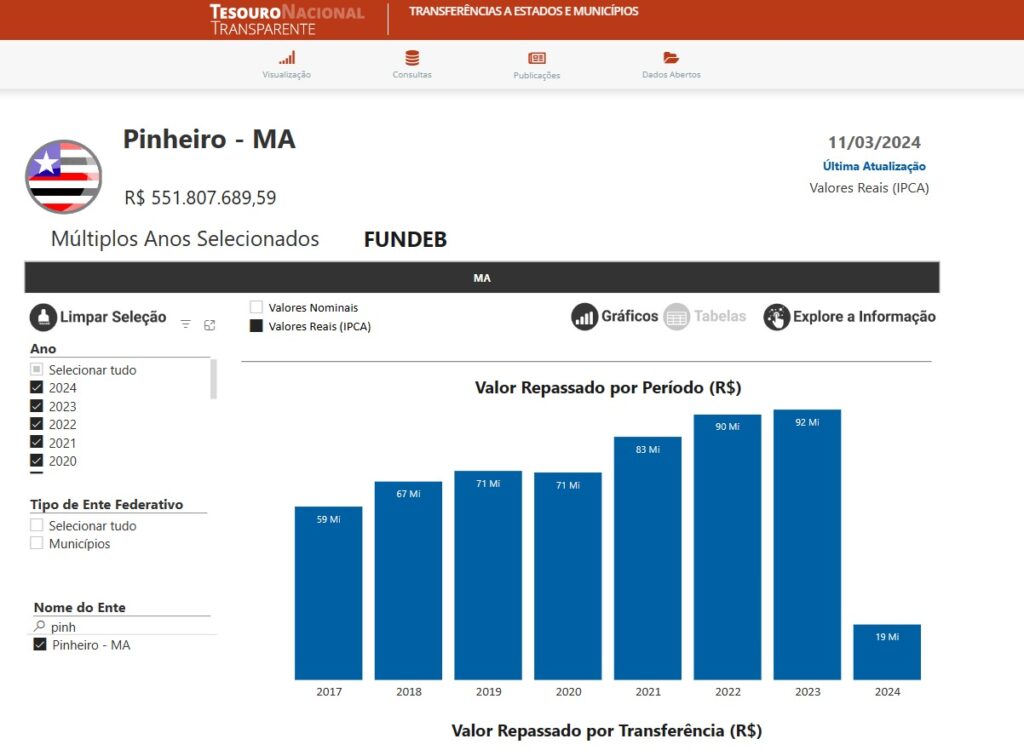1024x756 pixels.
Task: Uncheck the Pinheiro - MA entity
Action: pyautogui.click(x=40, y=645)
